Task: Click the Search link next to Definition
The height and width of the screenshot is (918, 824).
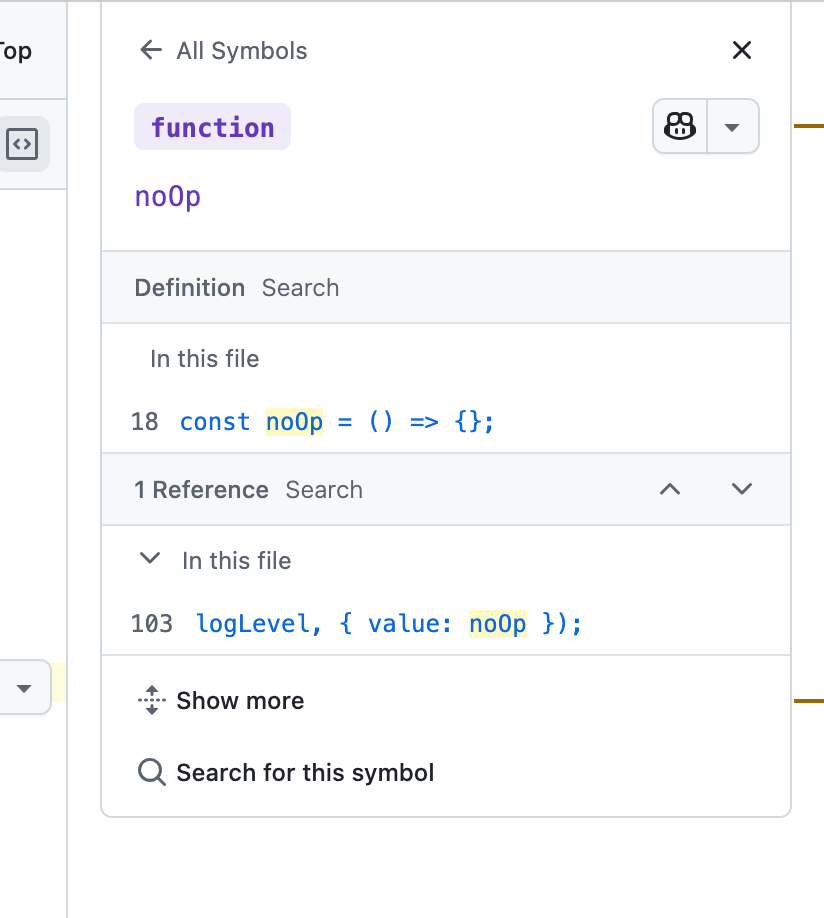Action: [300, 288]
